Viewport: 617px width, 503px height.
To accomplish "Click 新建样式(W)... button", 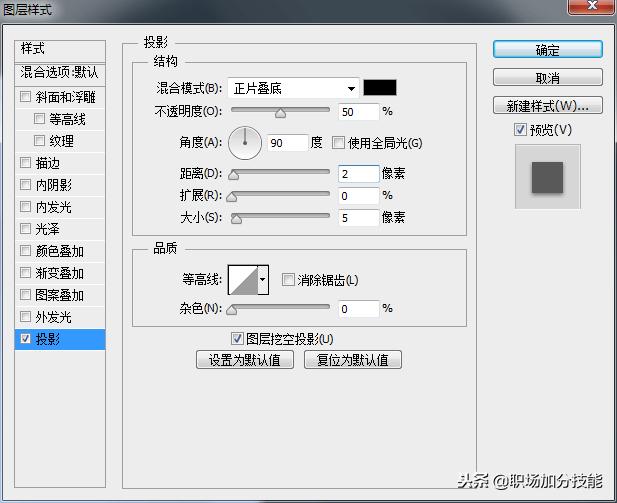I will [547, 105].
